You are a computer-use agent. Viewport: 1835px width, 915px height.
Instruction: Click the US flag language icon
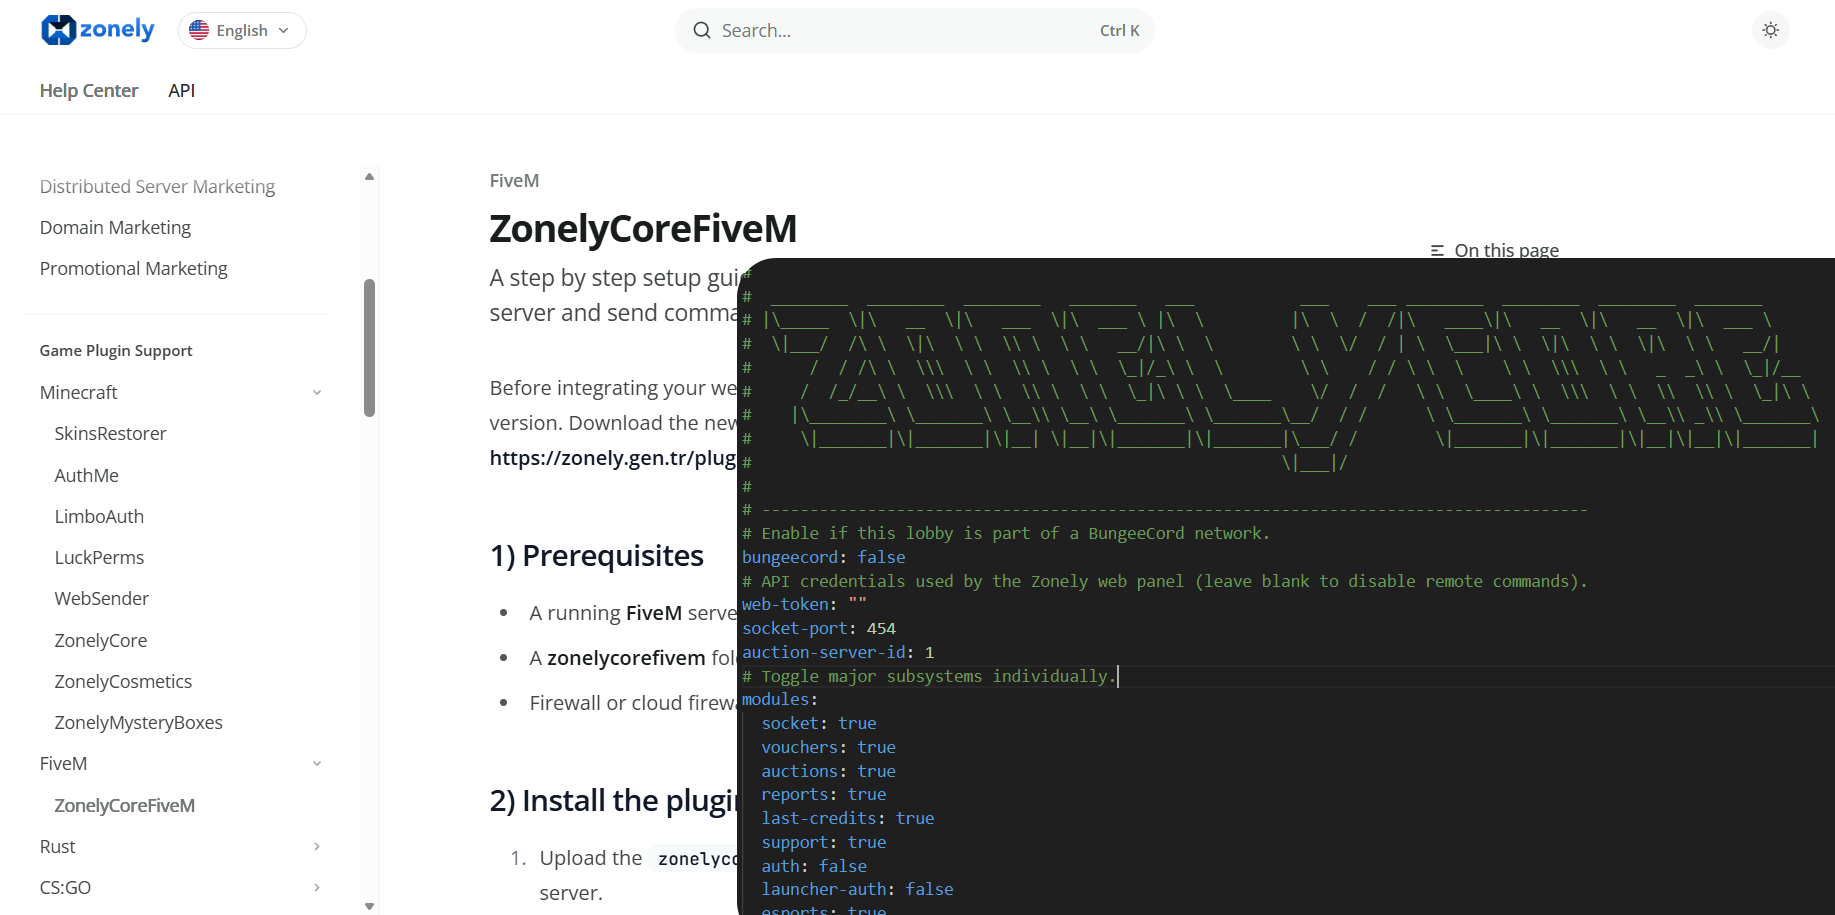199,30
